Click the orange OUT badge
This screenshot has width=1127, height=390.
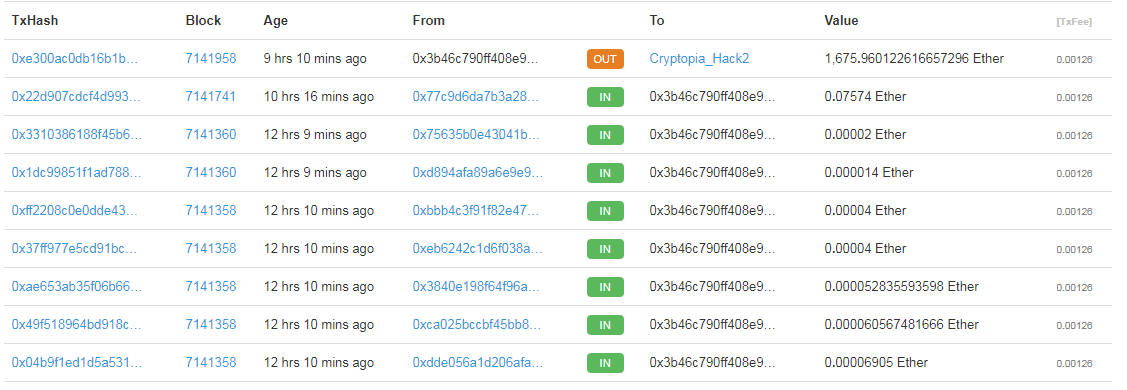coord(605,59)
